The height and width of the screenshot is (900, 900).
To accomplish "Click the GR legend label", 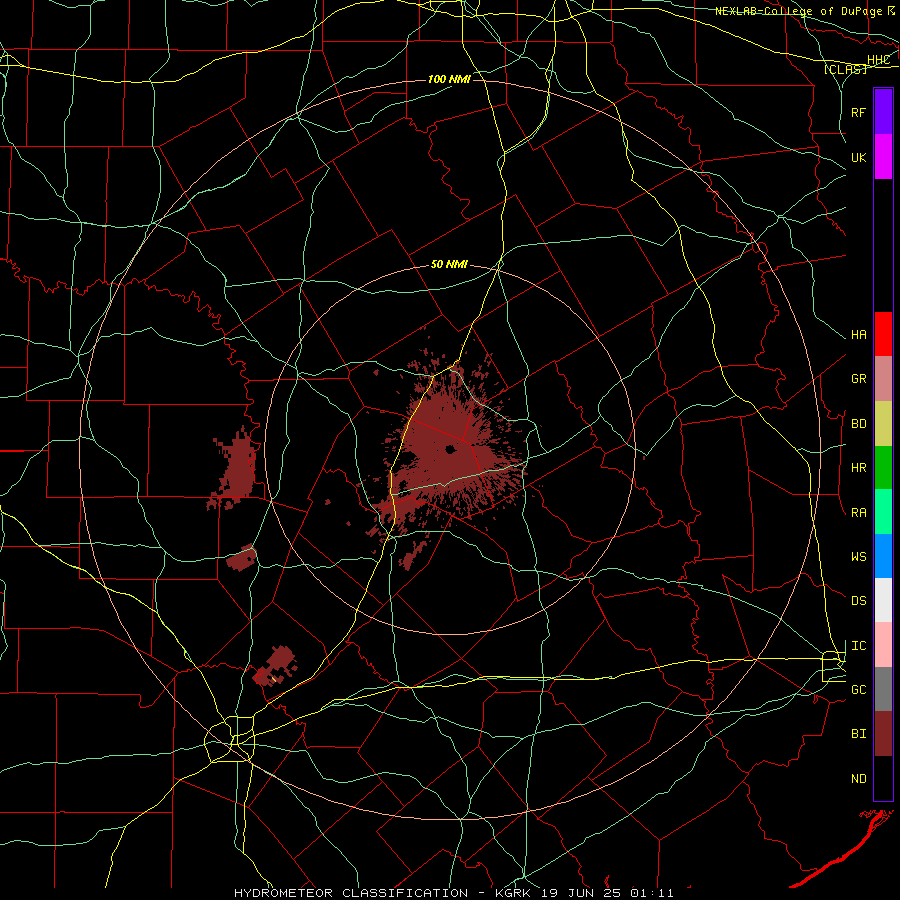I will click(x=858, y=379).
